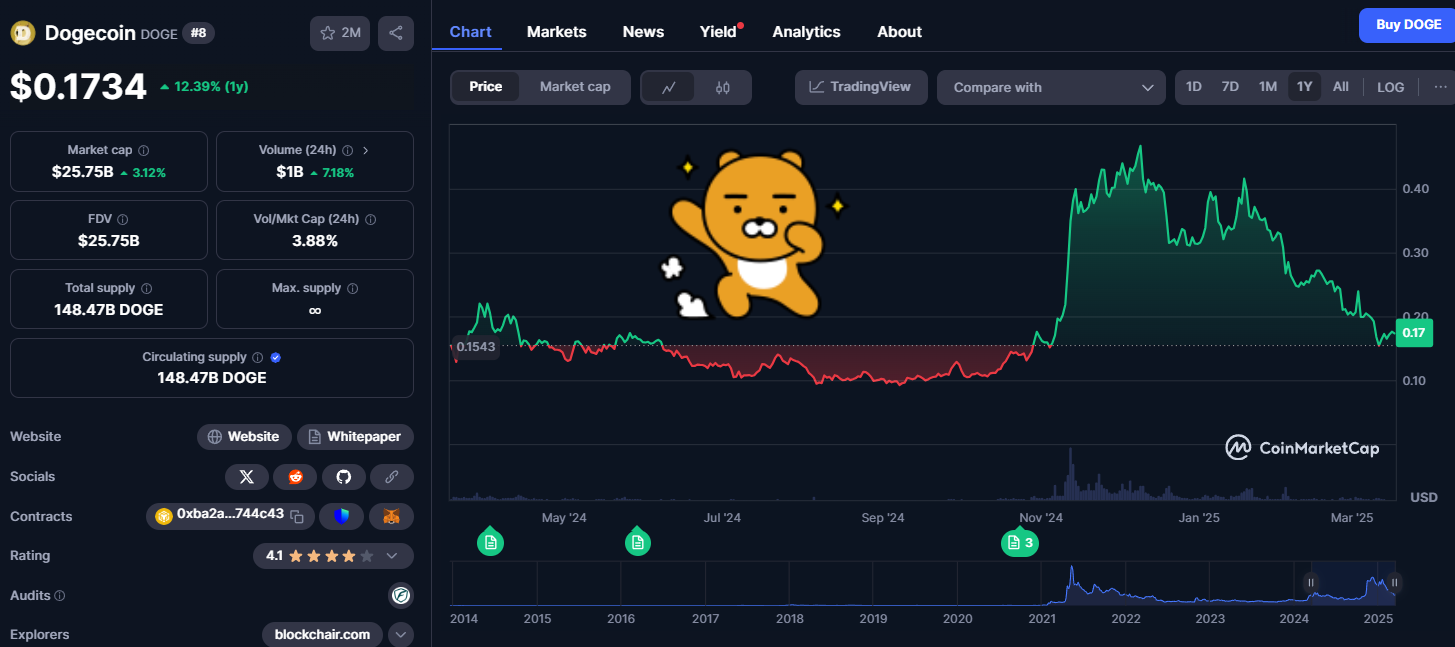Click the 0.1543 baseline label
Screen dimensions: 1455x647
click(x=475, y=346)
